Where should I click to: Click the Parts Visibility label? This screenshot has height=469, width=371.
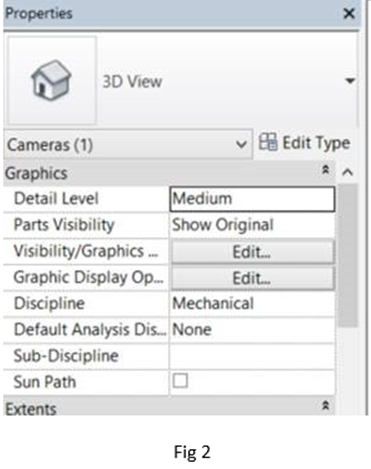pos(64,225)
